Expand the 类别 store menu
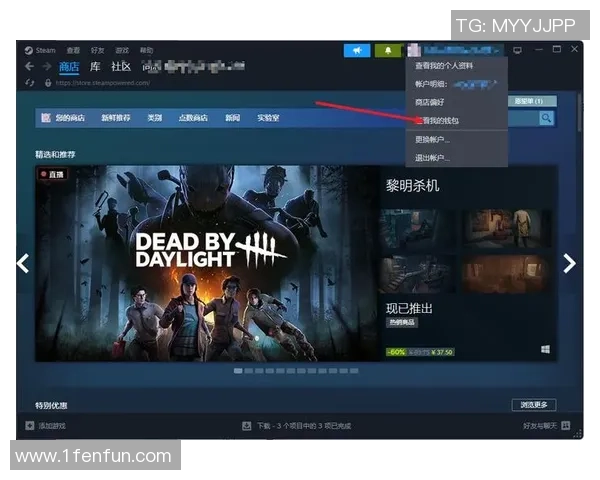The height and width of the screenshot is (480, 600). pyautogui.click(x=155, y=118)
